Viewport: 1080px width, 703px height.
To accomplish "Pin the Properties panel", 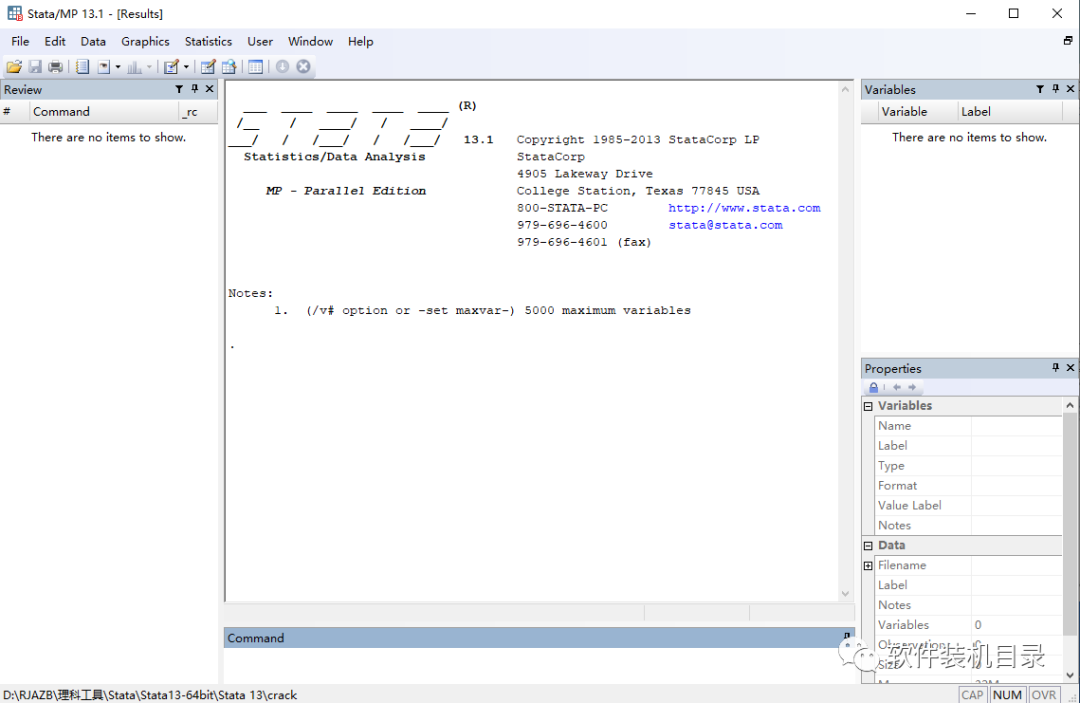I will tap(1056, 368).
